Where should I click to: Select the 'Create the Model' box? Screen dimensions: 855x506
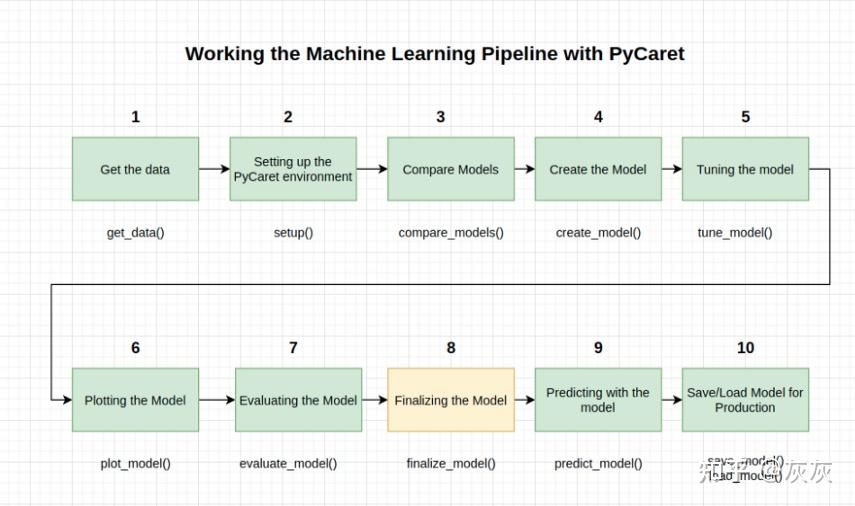[x=598, y=169]
